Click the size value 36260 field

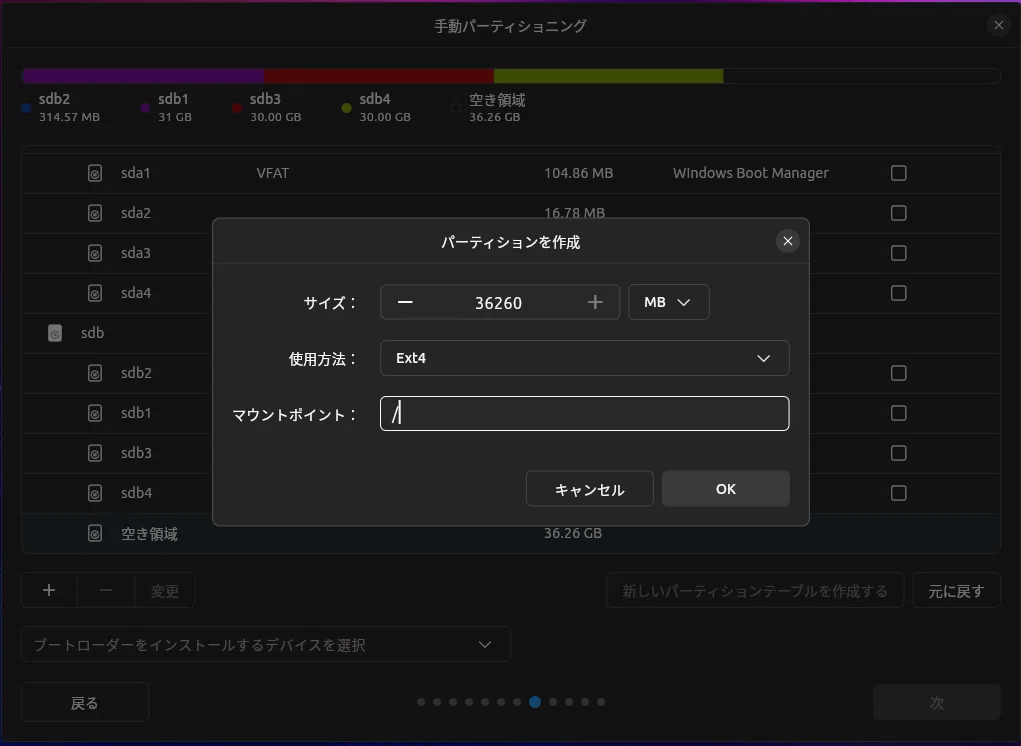[498, 303]
